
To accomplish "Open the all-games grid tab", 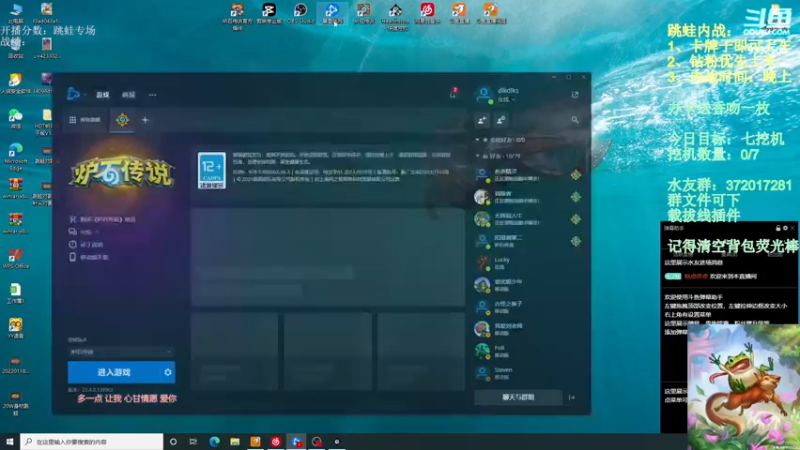I will [85, 120].
